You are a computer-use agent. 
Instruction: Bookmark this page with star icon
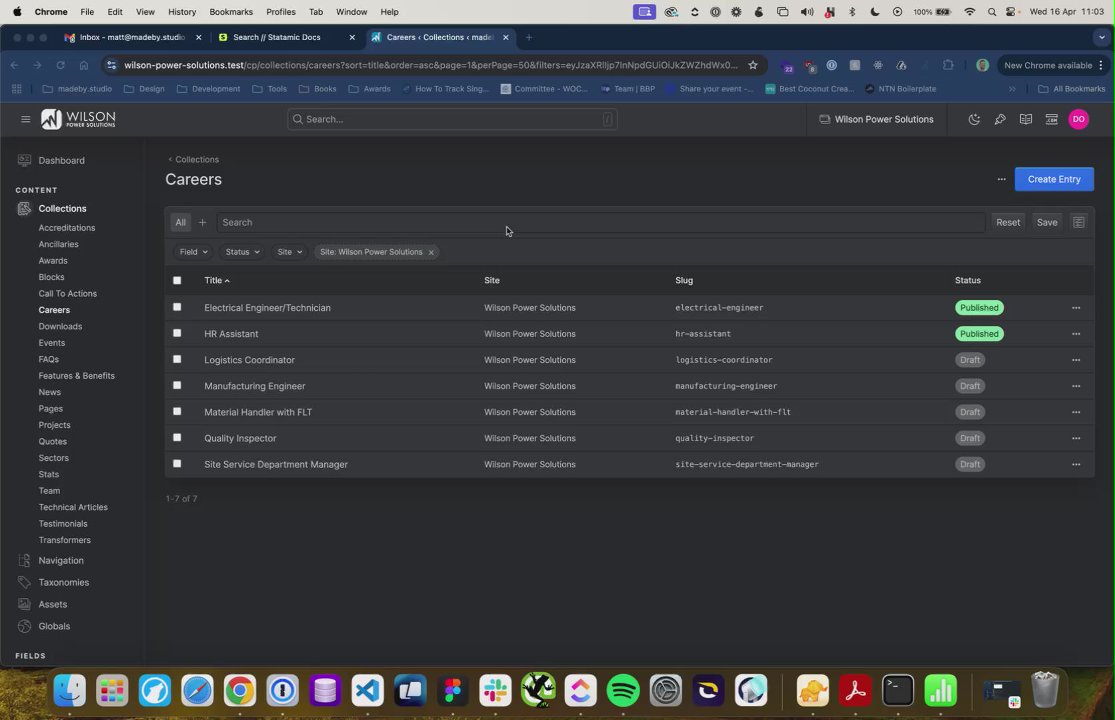(752, 65)
